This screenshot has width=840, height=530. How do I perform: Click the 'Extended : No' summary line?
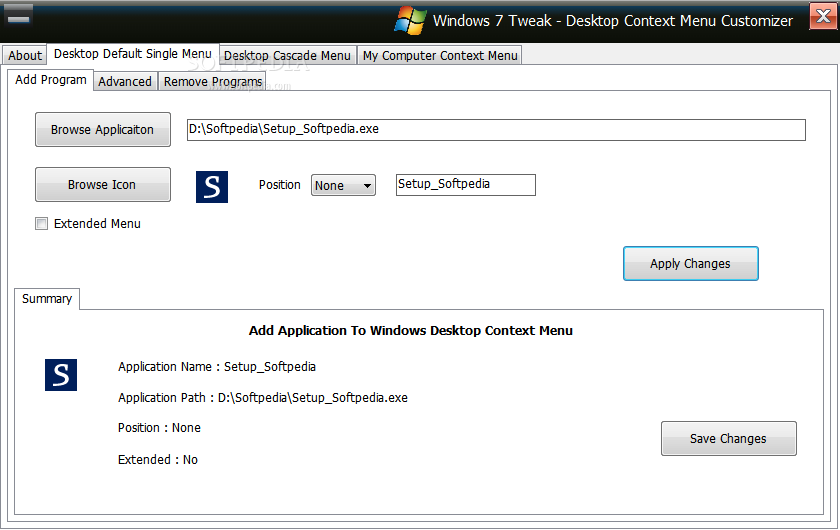[158, 460]
